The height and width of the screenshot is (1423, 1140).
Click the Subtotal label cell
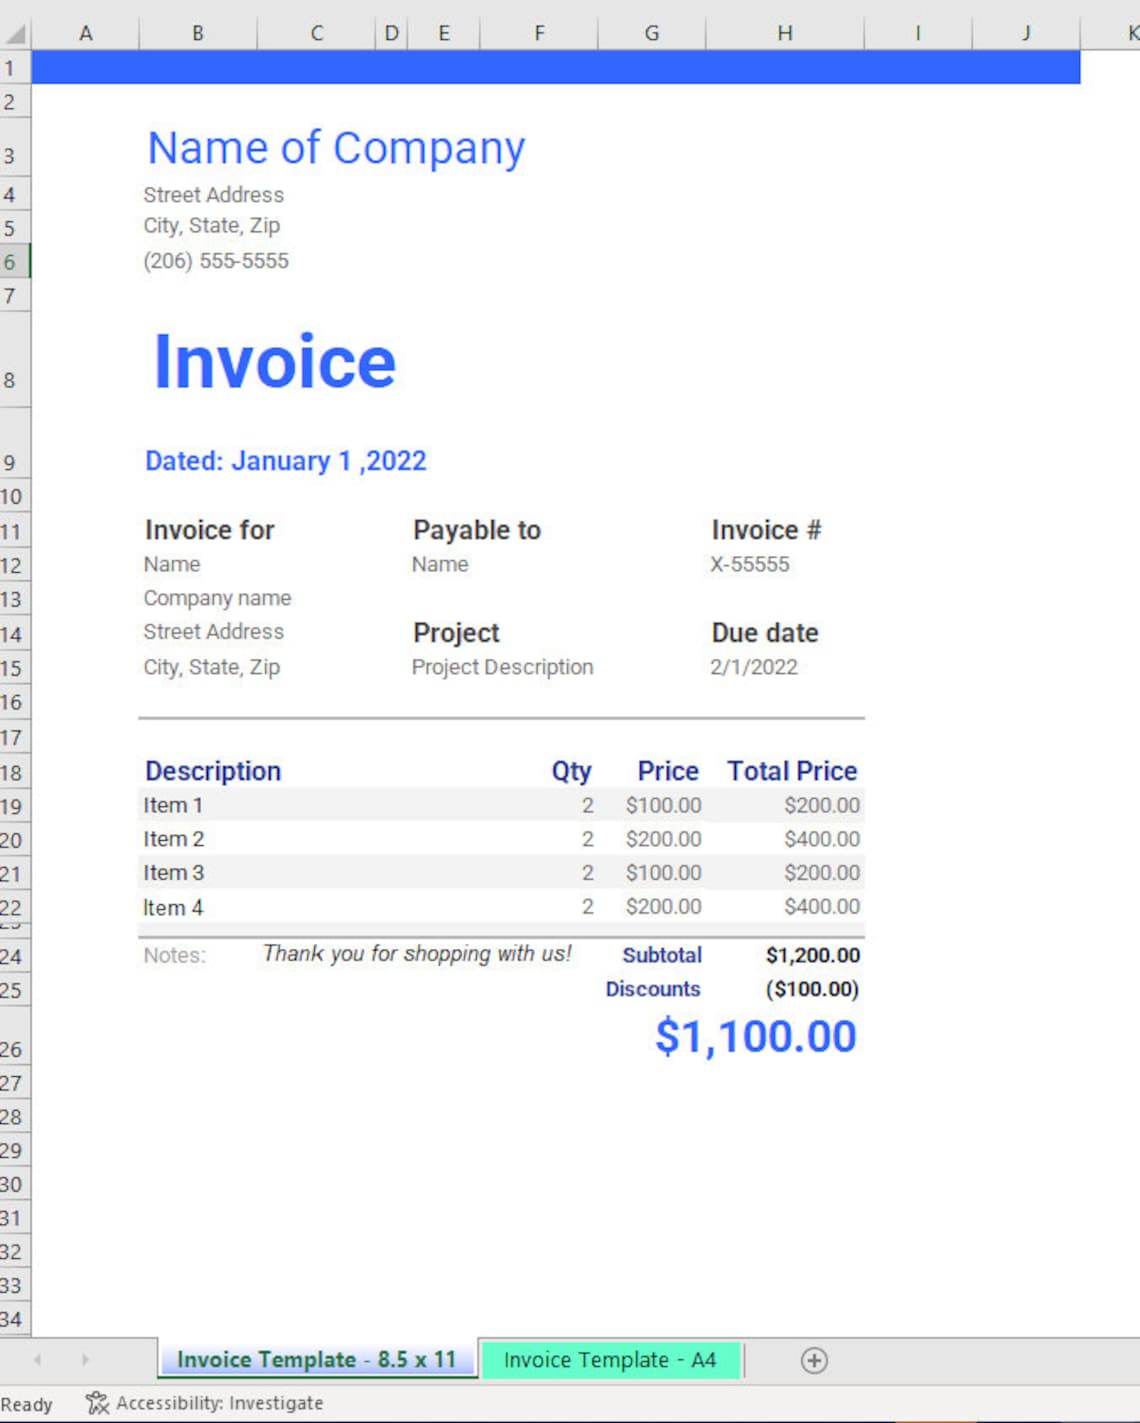pyautogui.click(x=662, y=955)
